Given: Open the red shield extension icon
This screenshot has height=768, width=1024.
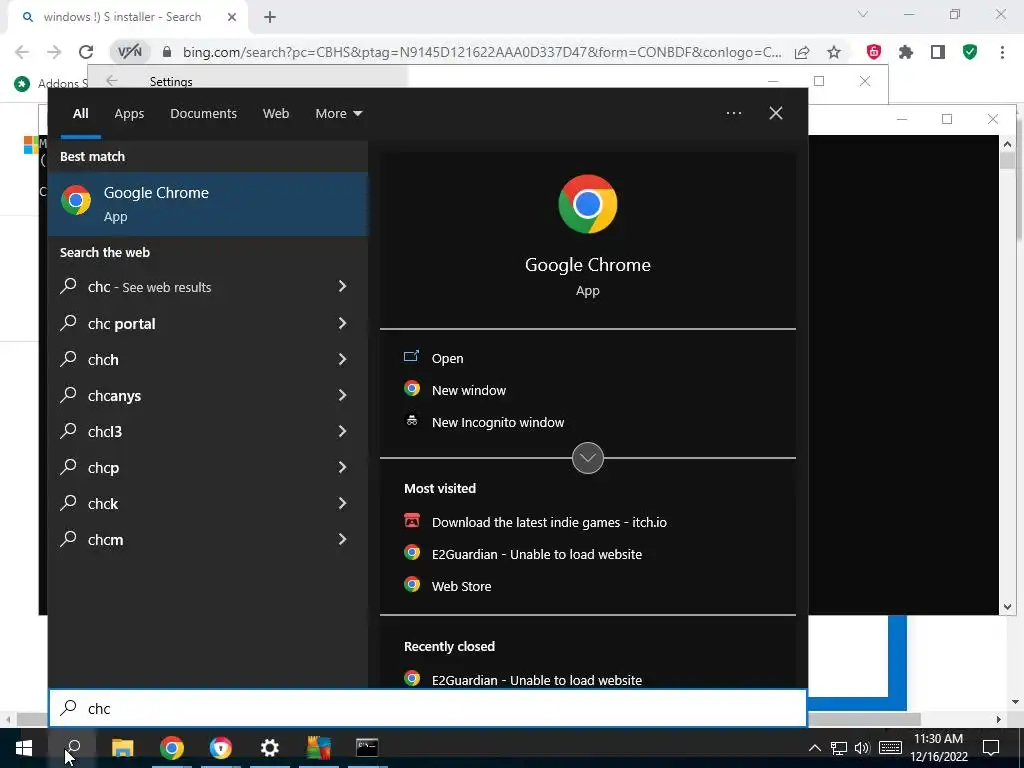Looking at the screenshot, I should 874,52.
